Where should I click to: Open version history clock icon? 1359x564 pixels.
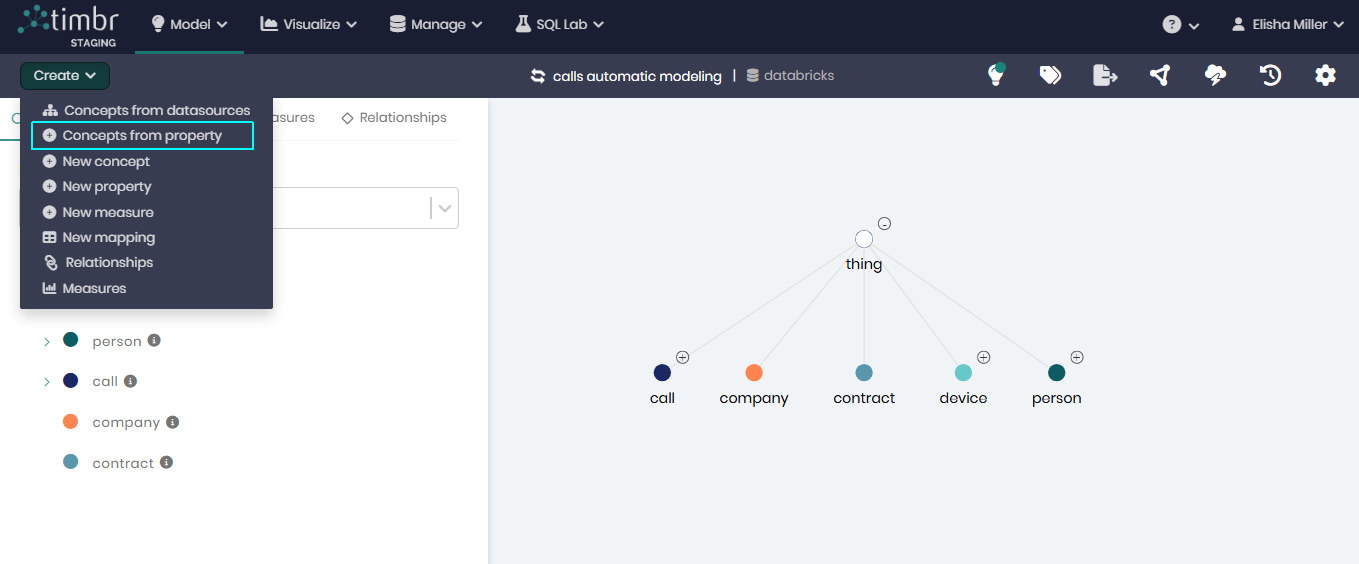(1270, 75)
